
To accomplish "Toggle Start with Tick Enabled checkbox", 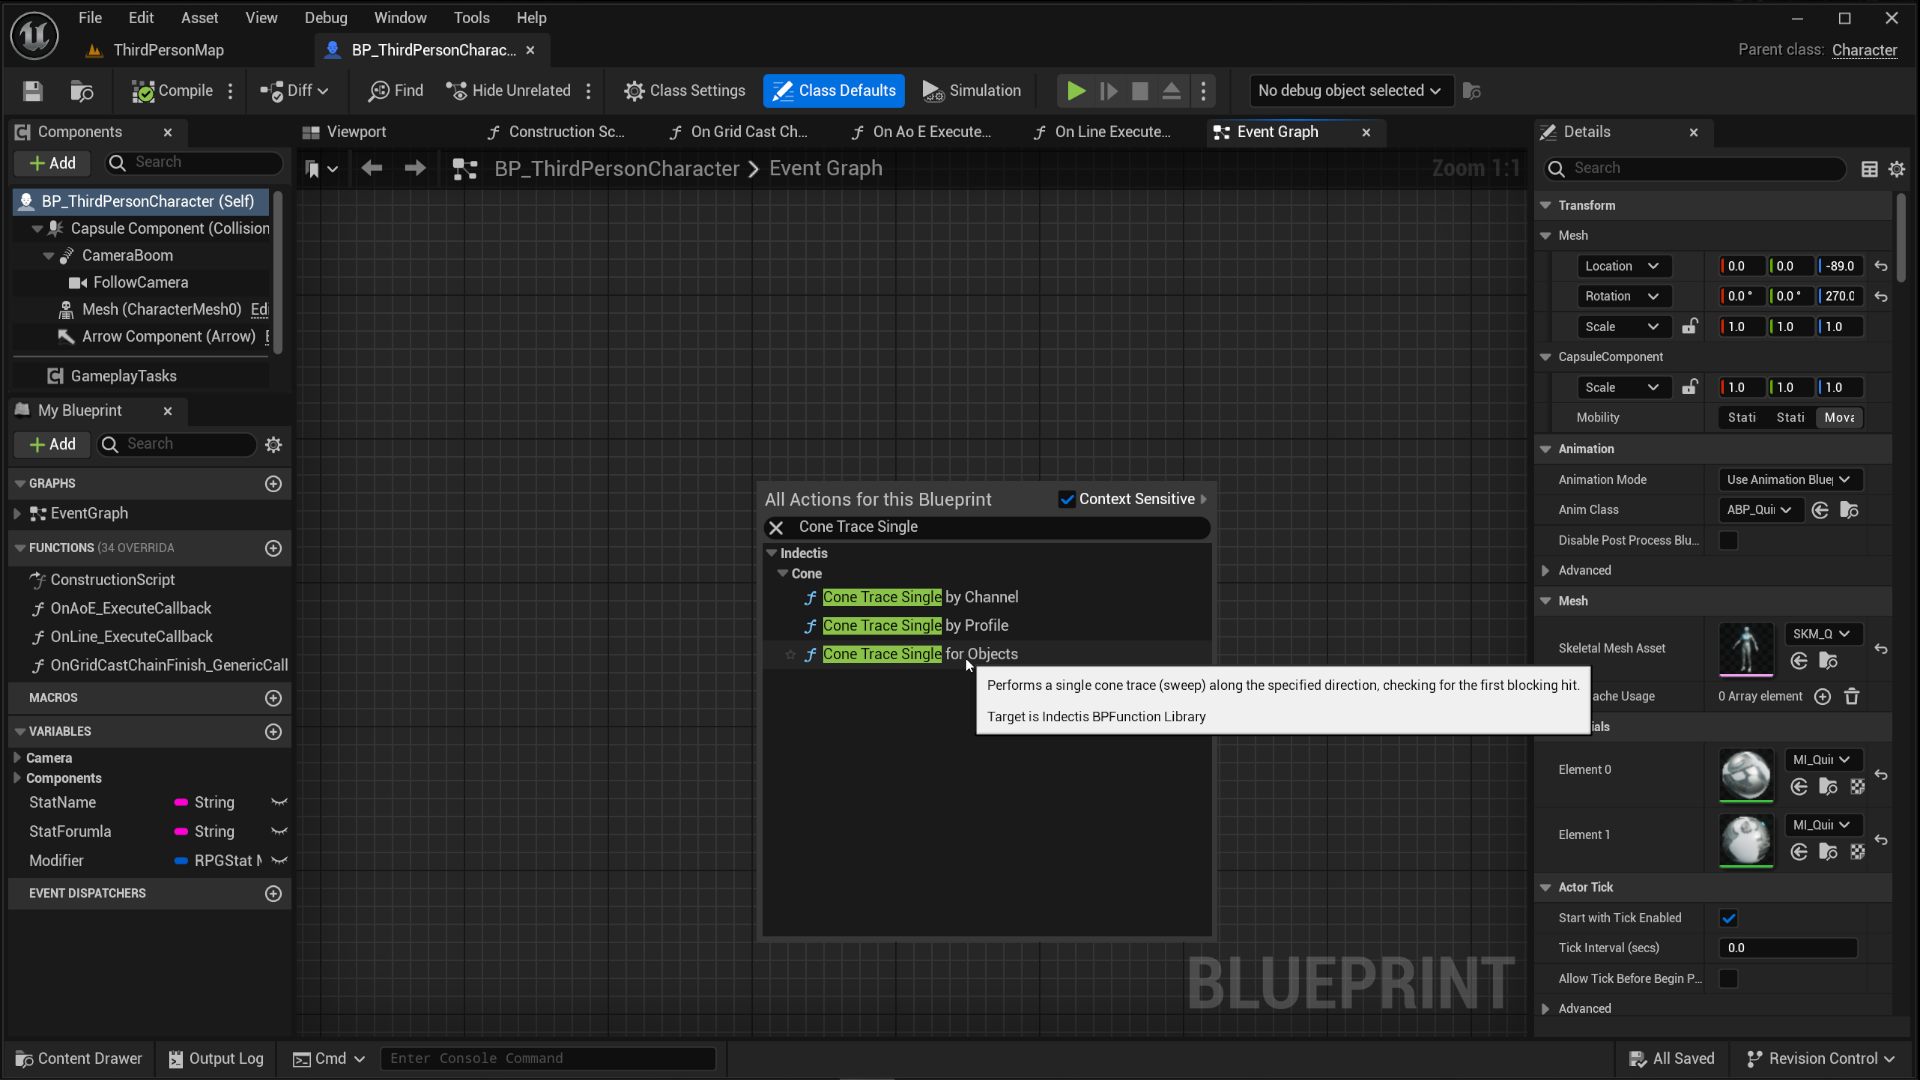I will point(1728,918).
